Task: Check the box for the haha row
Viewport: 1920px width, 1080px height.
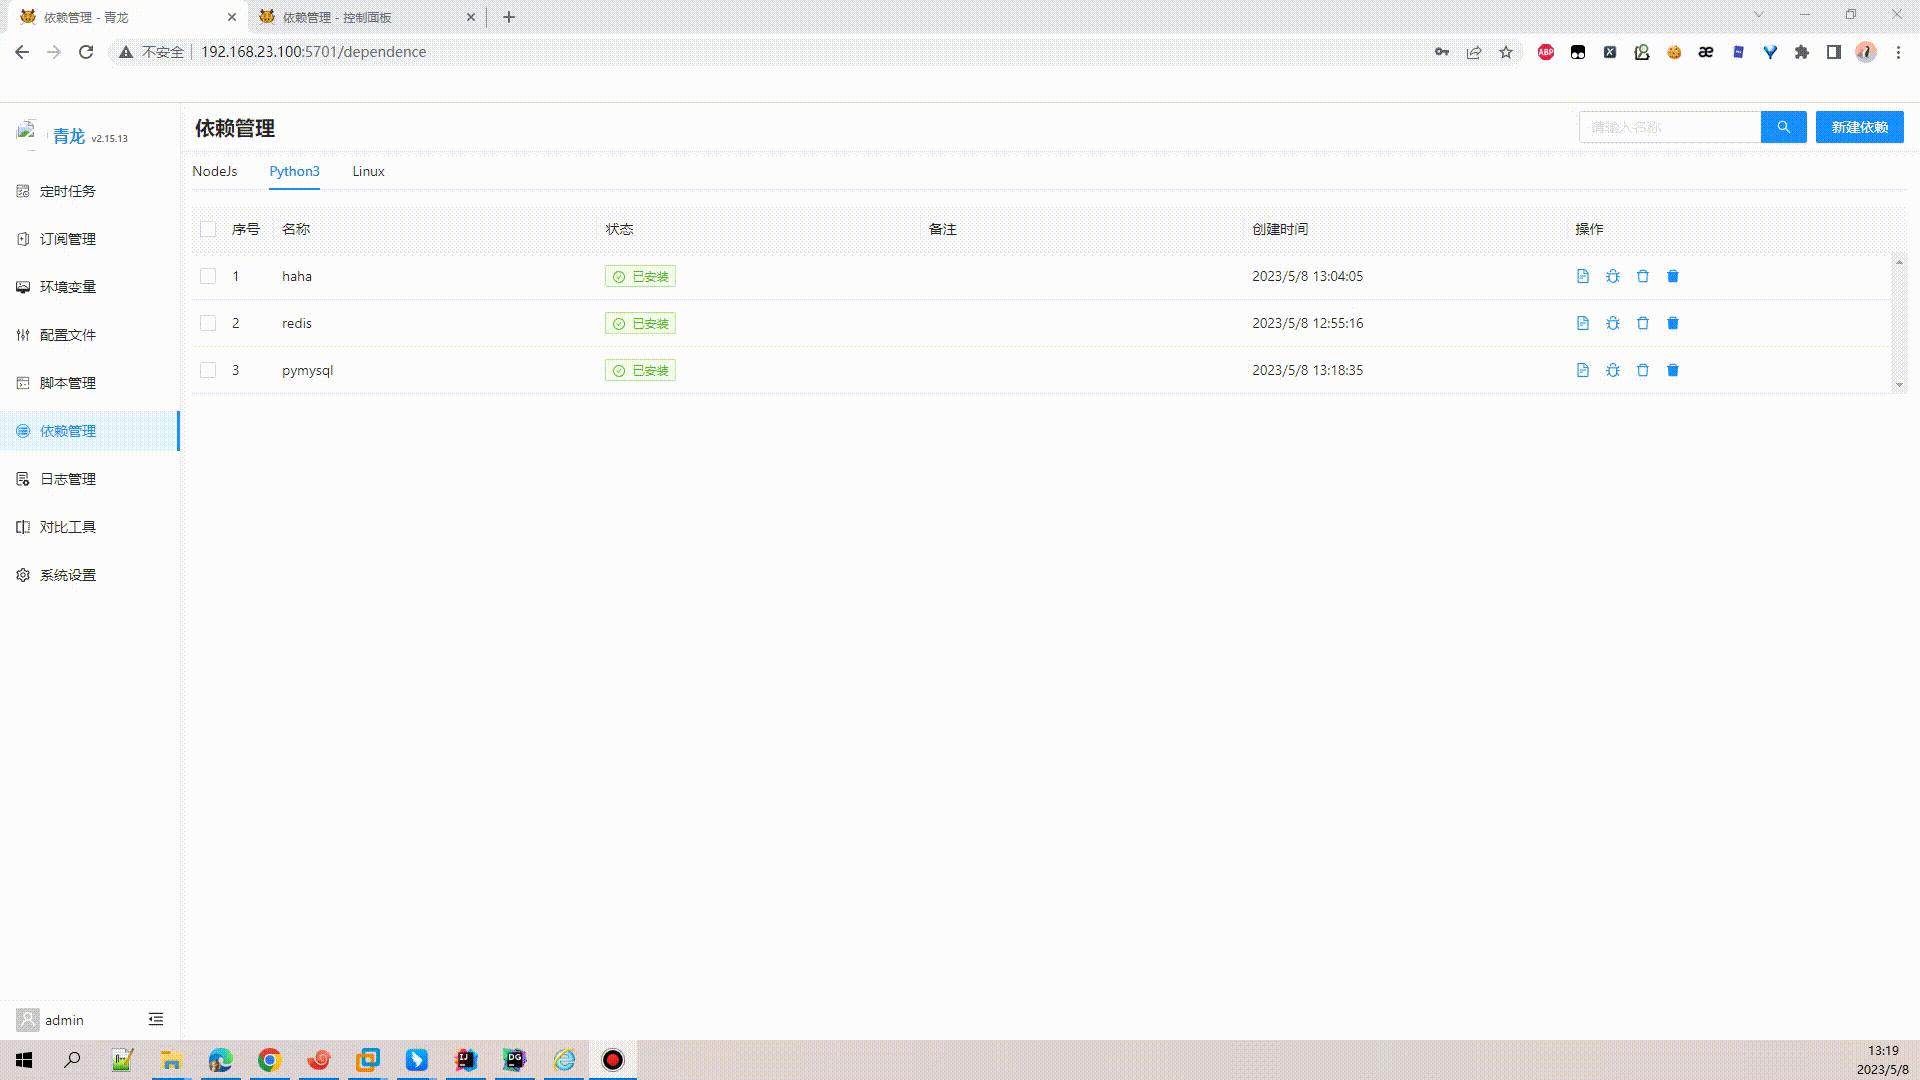Action: [208, 276]
